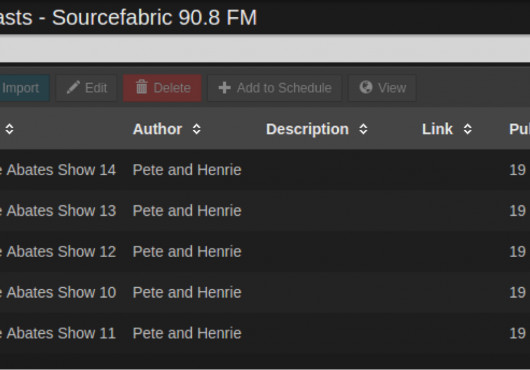Viewport: 530px width, 370px height.
Task: Click the Edit button with pencil icon
Action: click(87, 88)
